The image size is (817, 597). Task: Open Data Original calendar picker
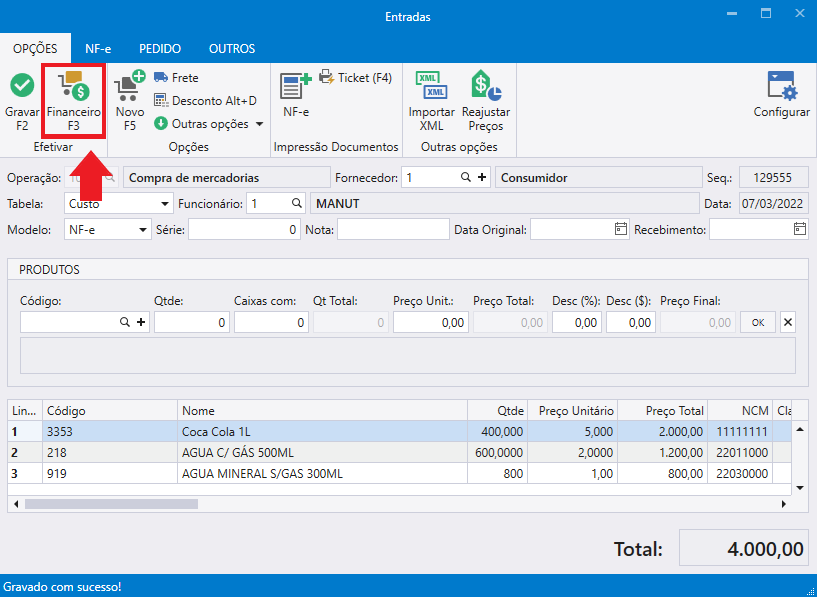tap(621, 229)
